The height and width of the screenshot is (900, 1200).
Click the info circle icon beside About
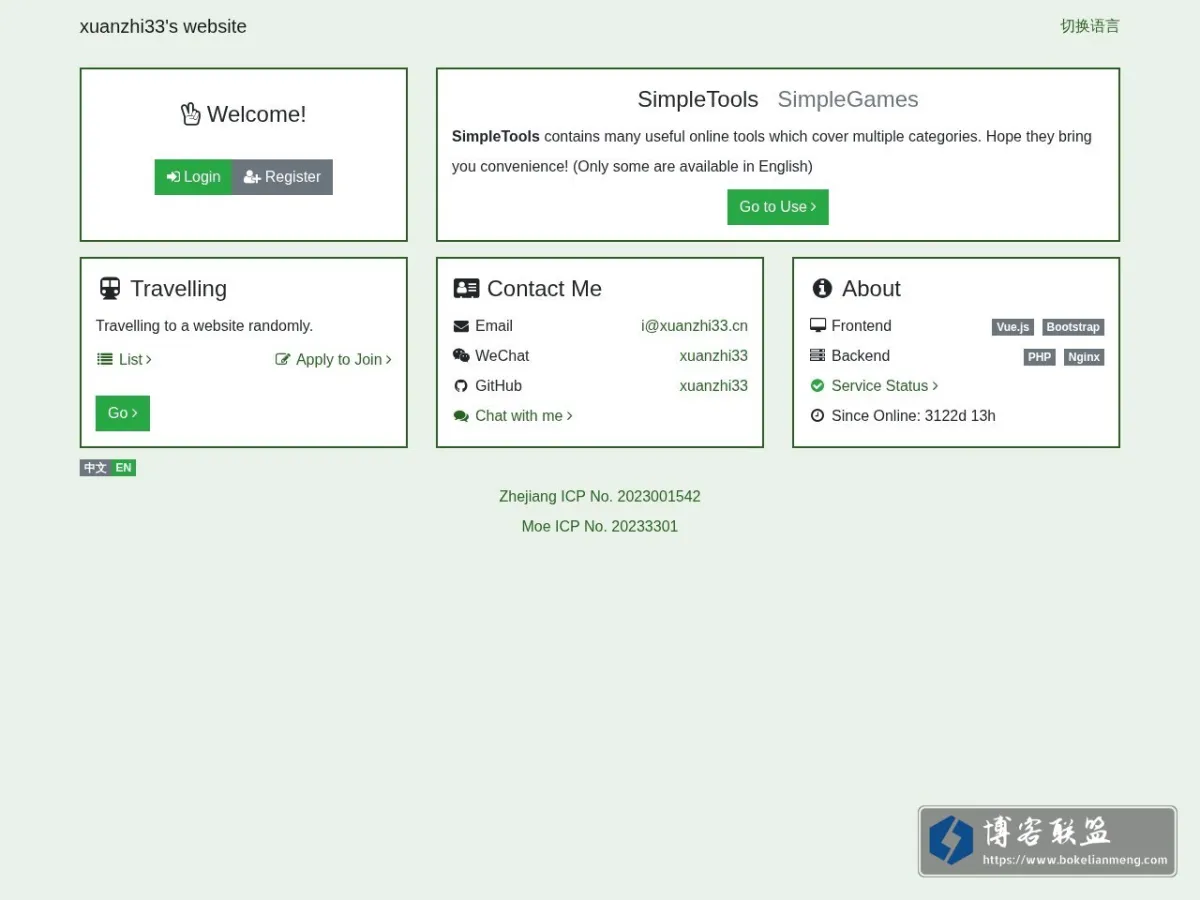822,289
